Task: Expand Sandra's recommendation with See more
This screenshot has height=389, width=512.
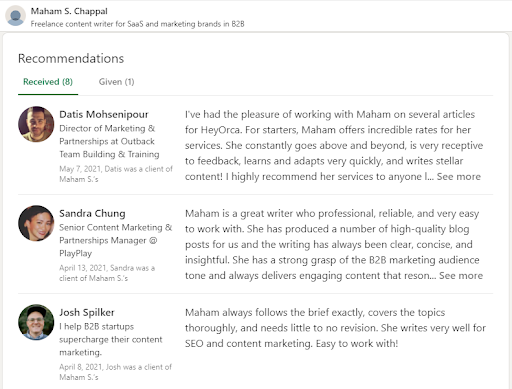Action: [x=461, y=276]
